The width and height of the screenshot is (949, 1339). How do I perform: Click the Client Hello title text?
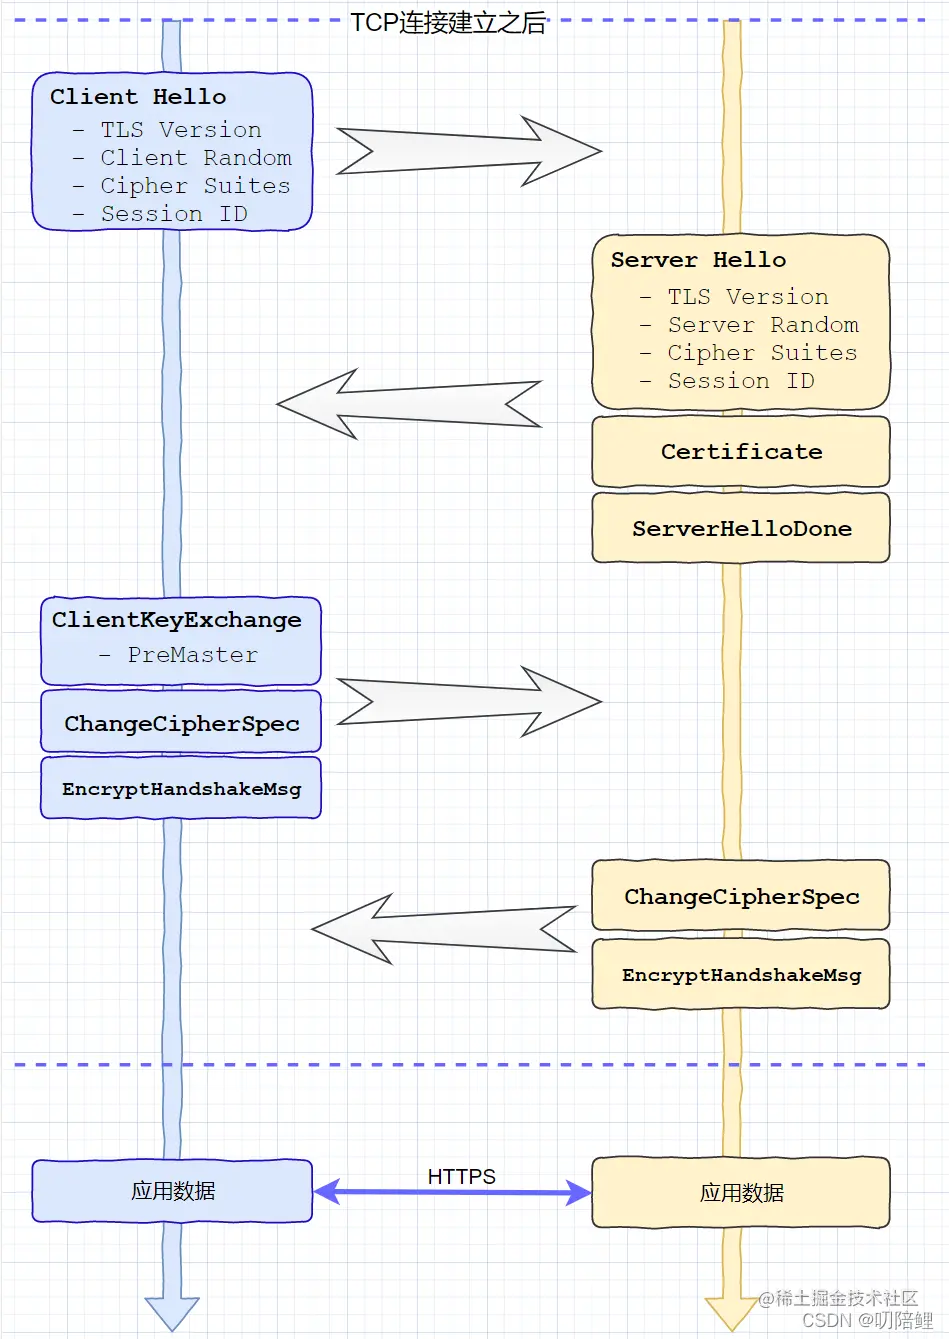coord(138,97)
